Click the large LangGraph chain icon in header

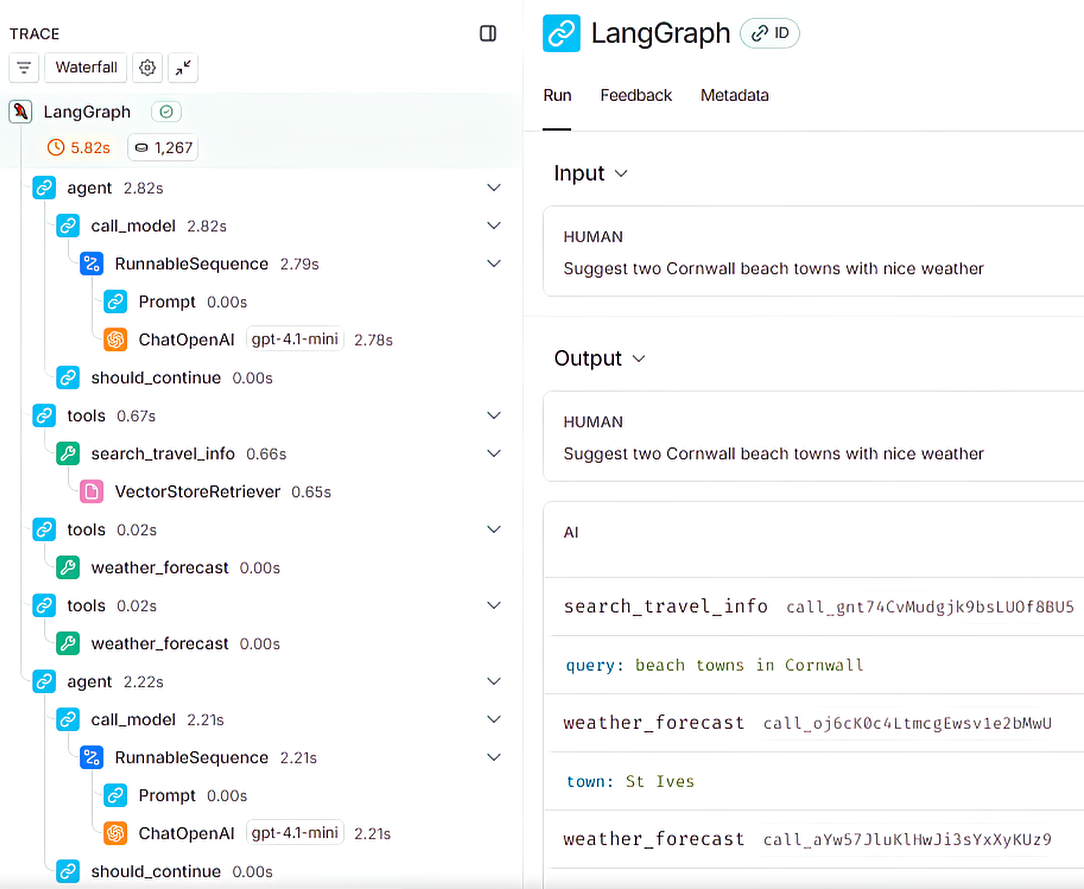tap(561, 33)
